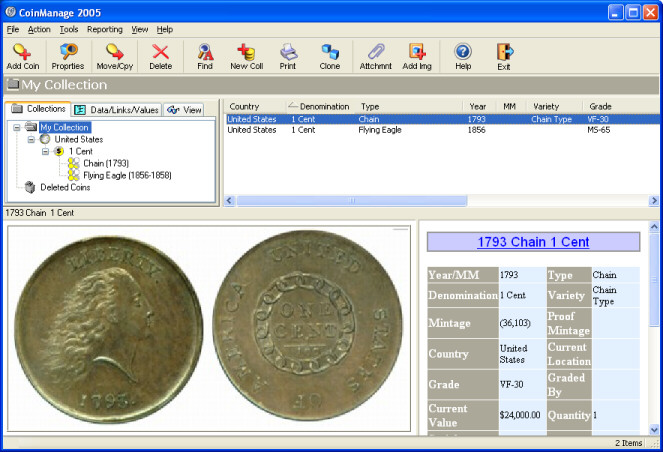Collapse the United States tree node
This screenshot has width=663, height=452.
pos(31,139)
